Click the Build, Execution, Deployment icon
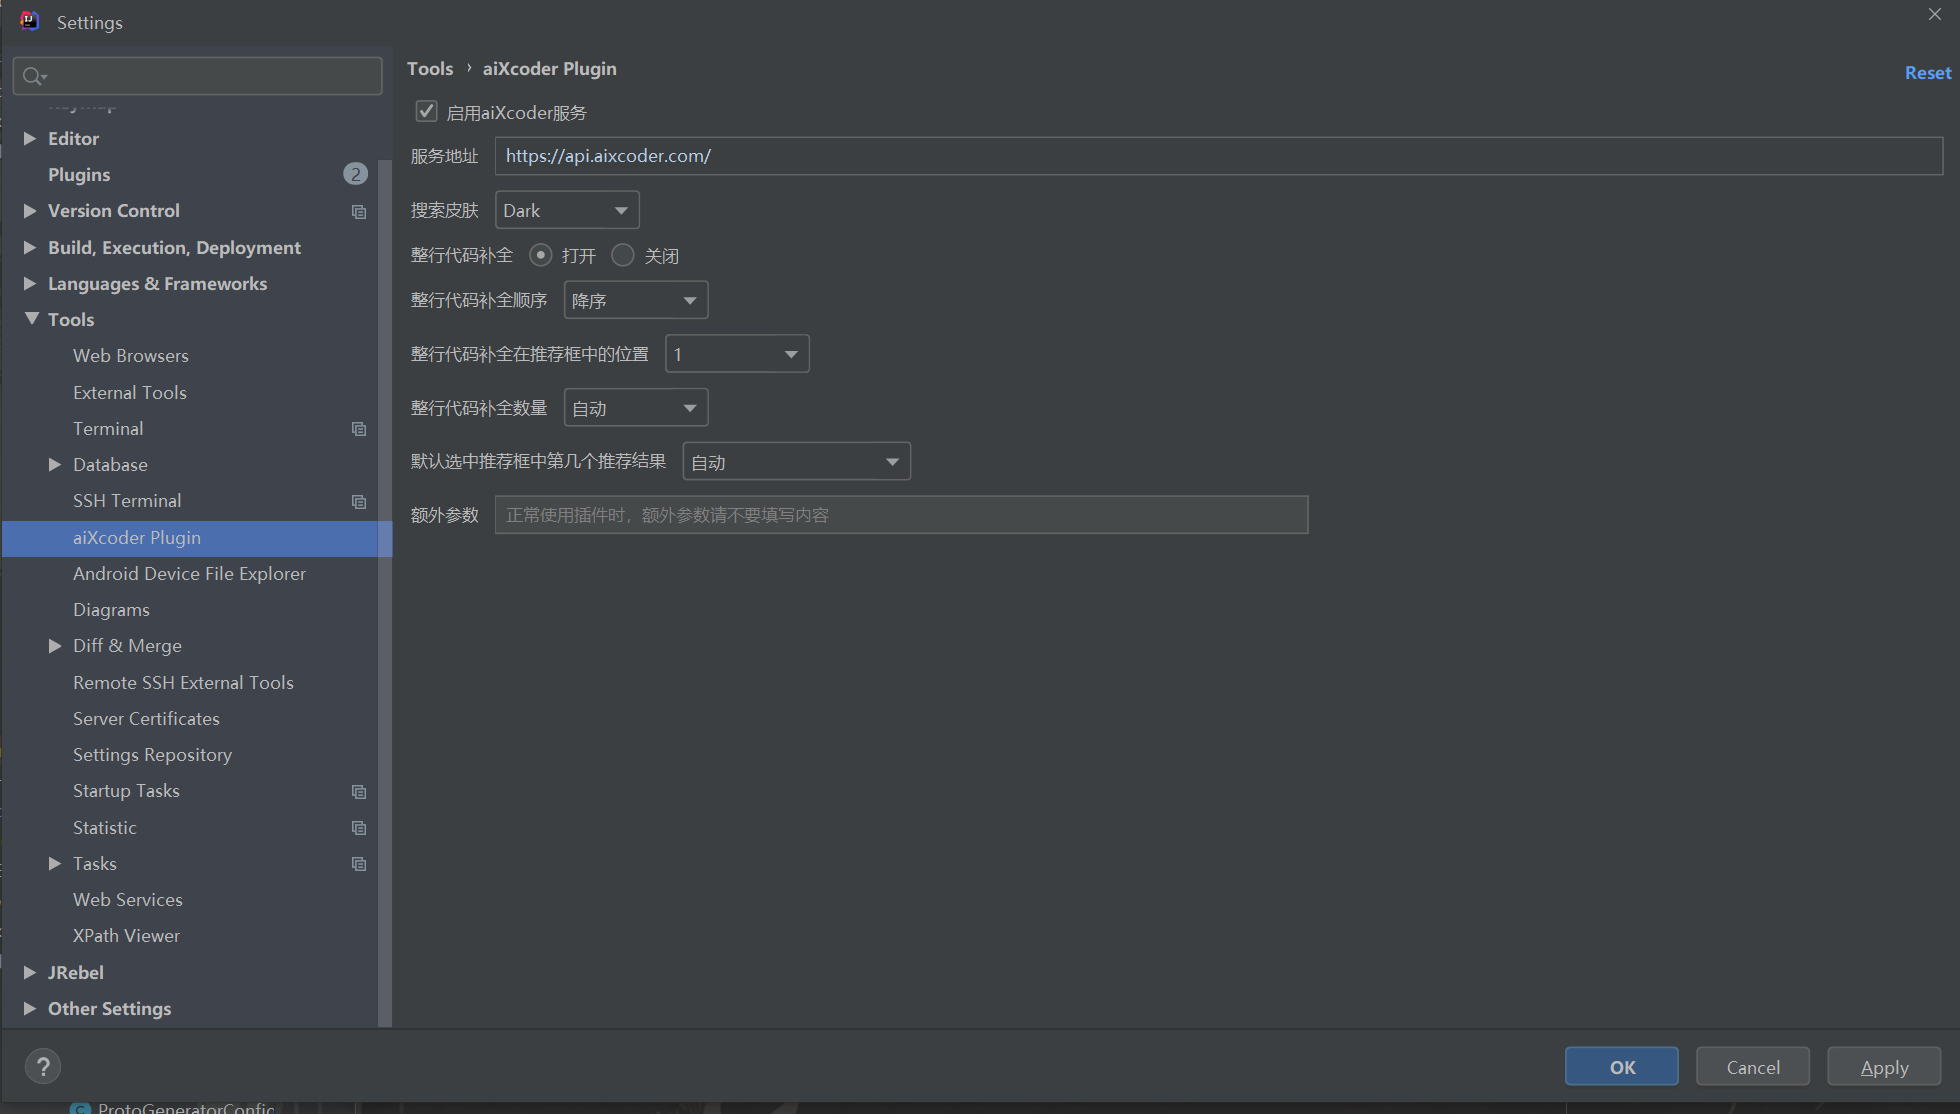Viewport: 1960px width, 1114px height. tap(30, 248)
